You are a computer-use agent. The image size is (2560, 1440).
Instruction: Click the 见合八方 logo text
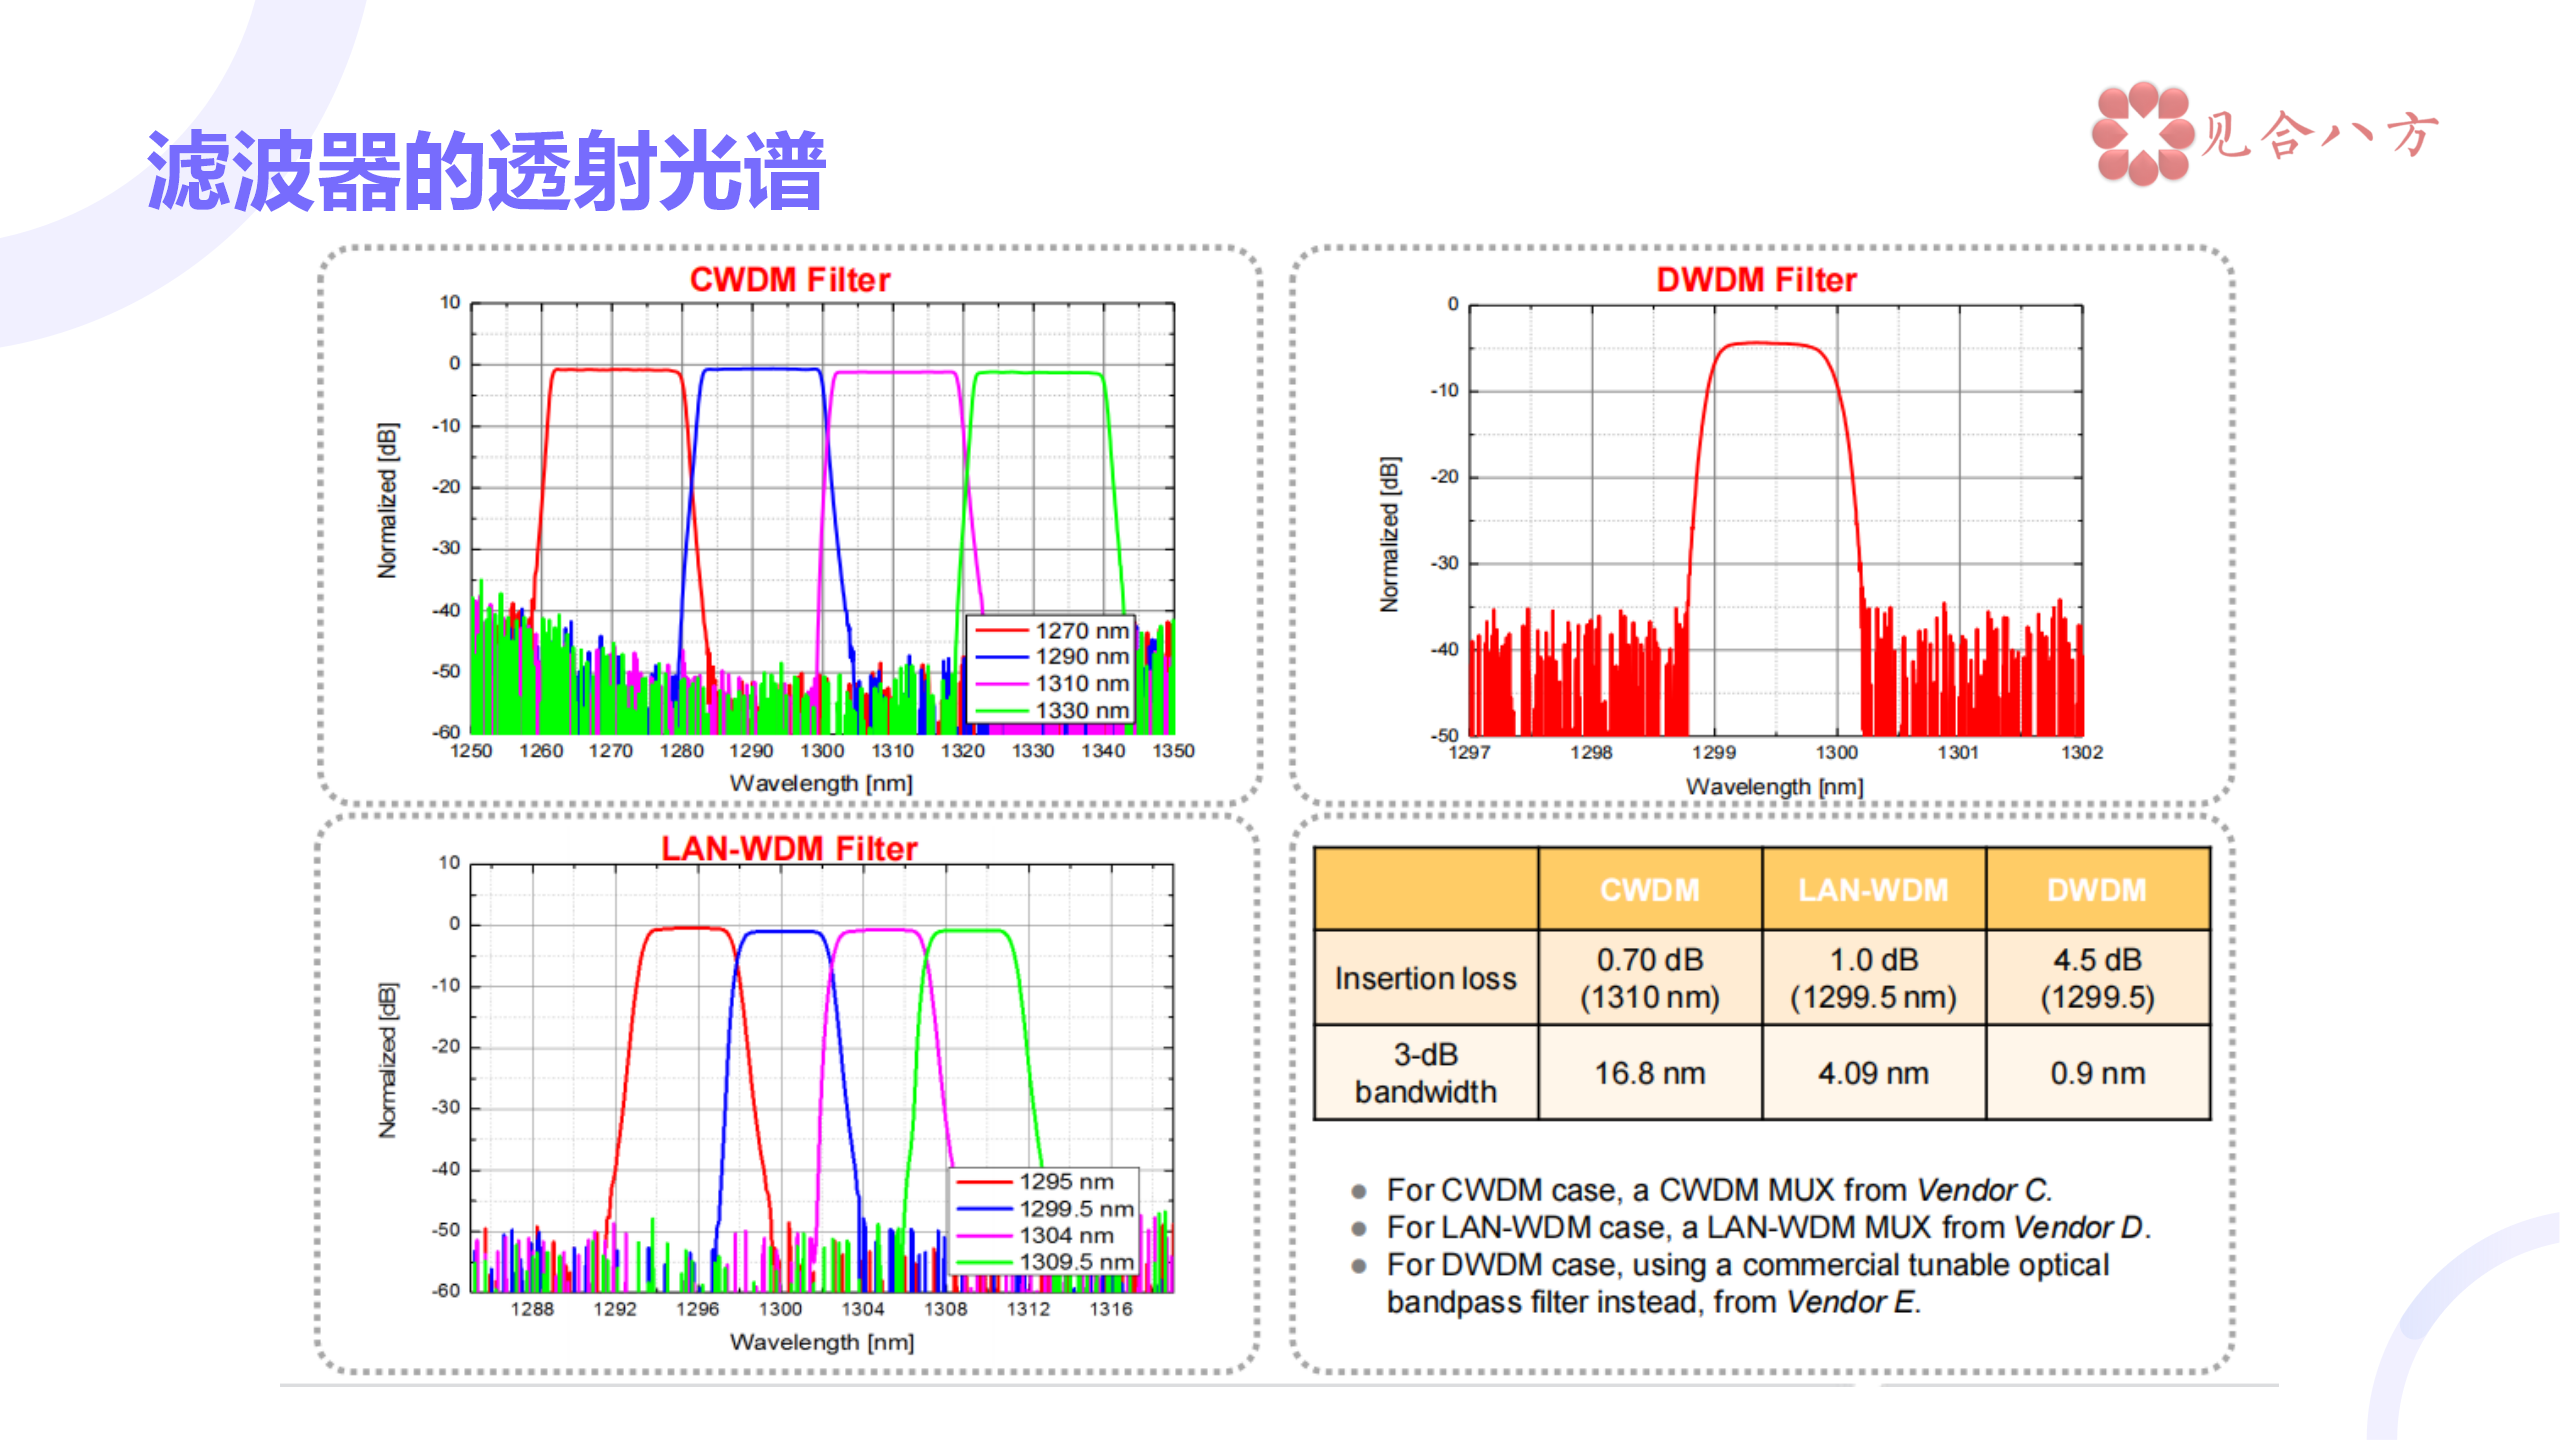[x=2319, y=134]
